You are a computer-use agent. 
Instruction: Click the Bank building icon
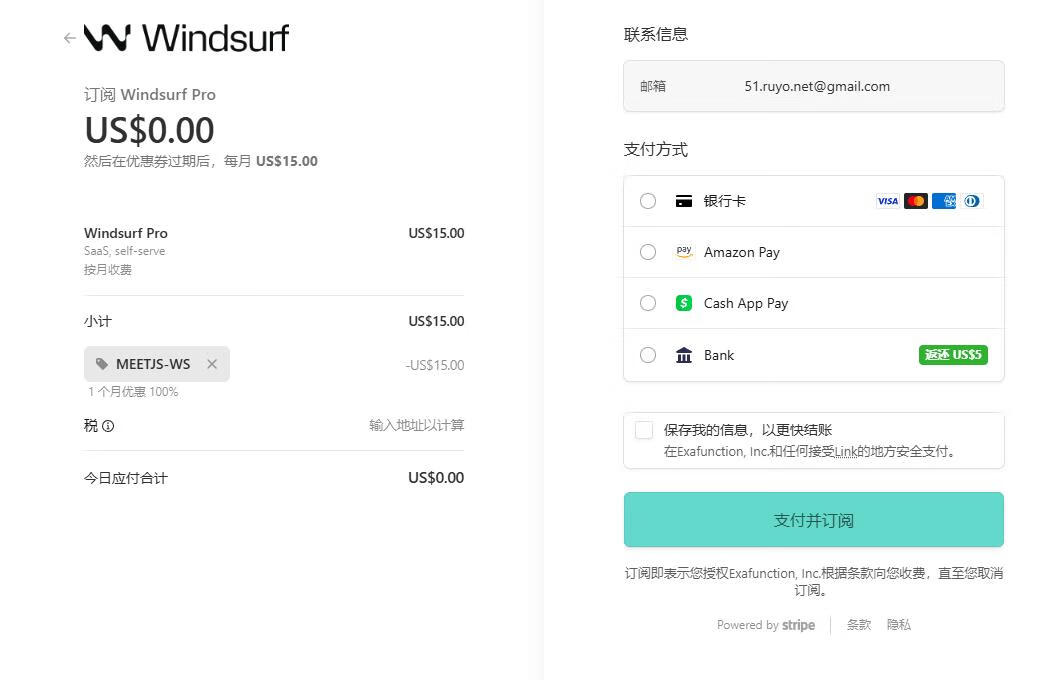(x=684, y=355)
